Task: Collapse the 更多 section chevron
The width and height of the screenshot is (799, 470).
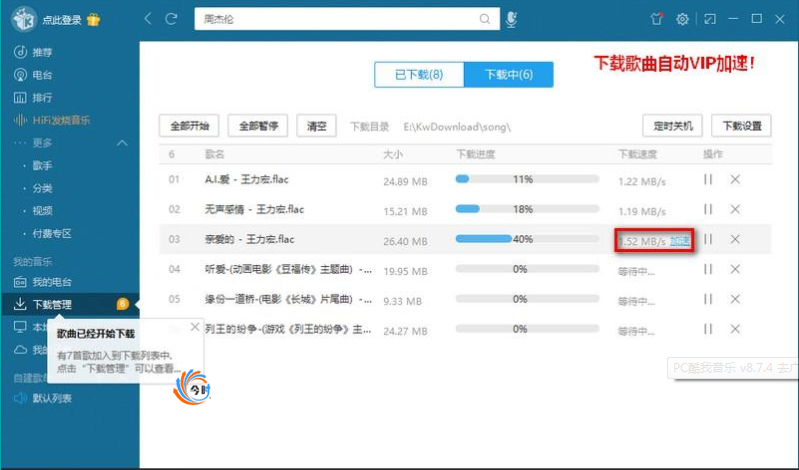Action: pos(122,143)
